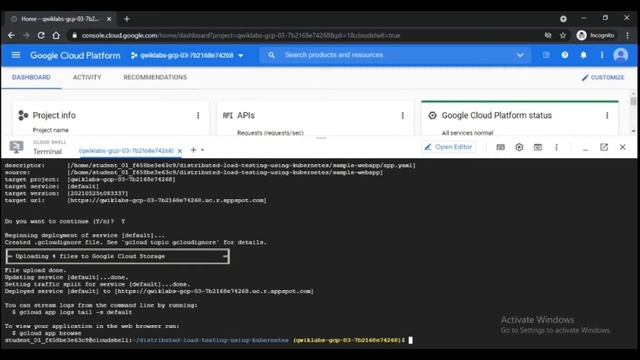The image size is (640, 360).
Task: Open the Incognito profile indicator
Action: [x=596, y=36]
